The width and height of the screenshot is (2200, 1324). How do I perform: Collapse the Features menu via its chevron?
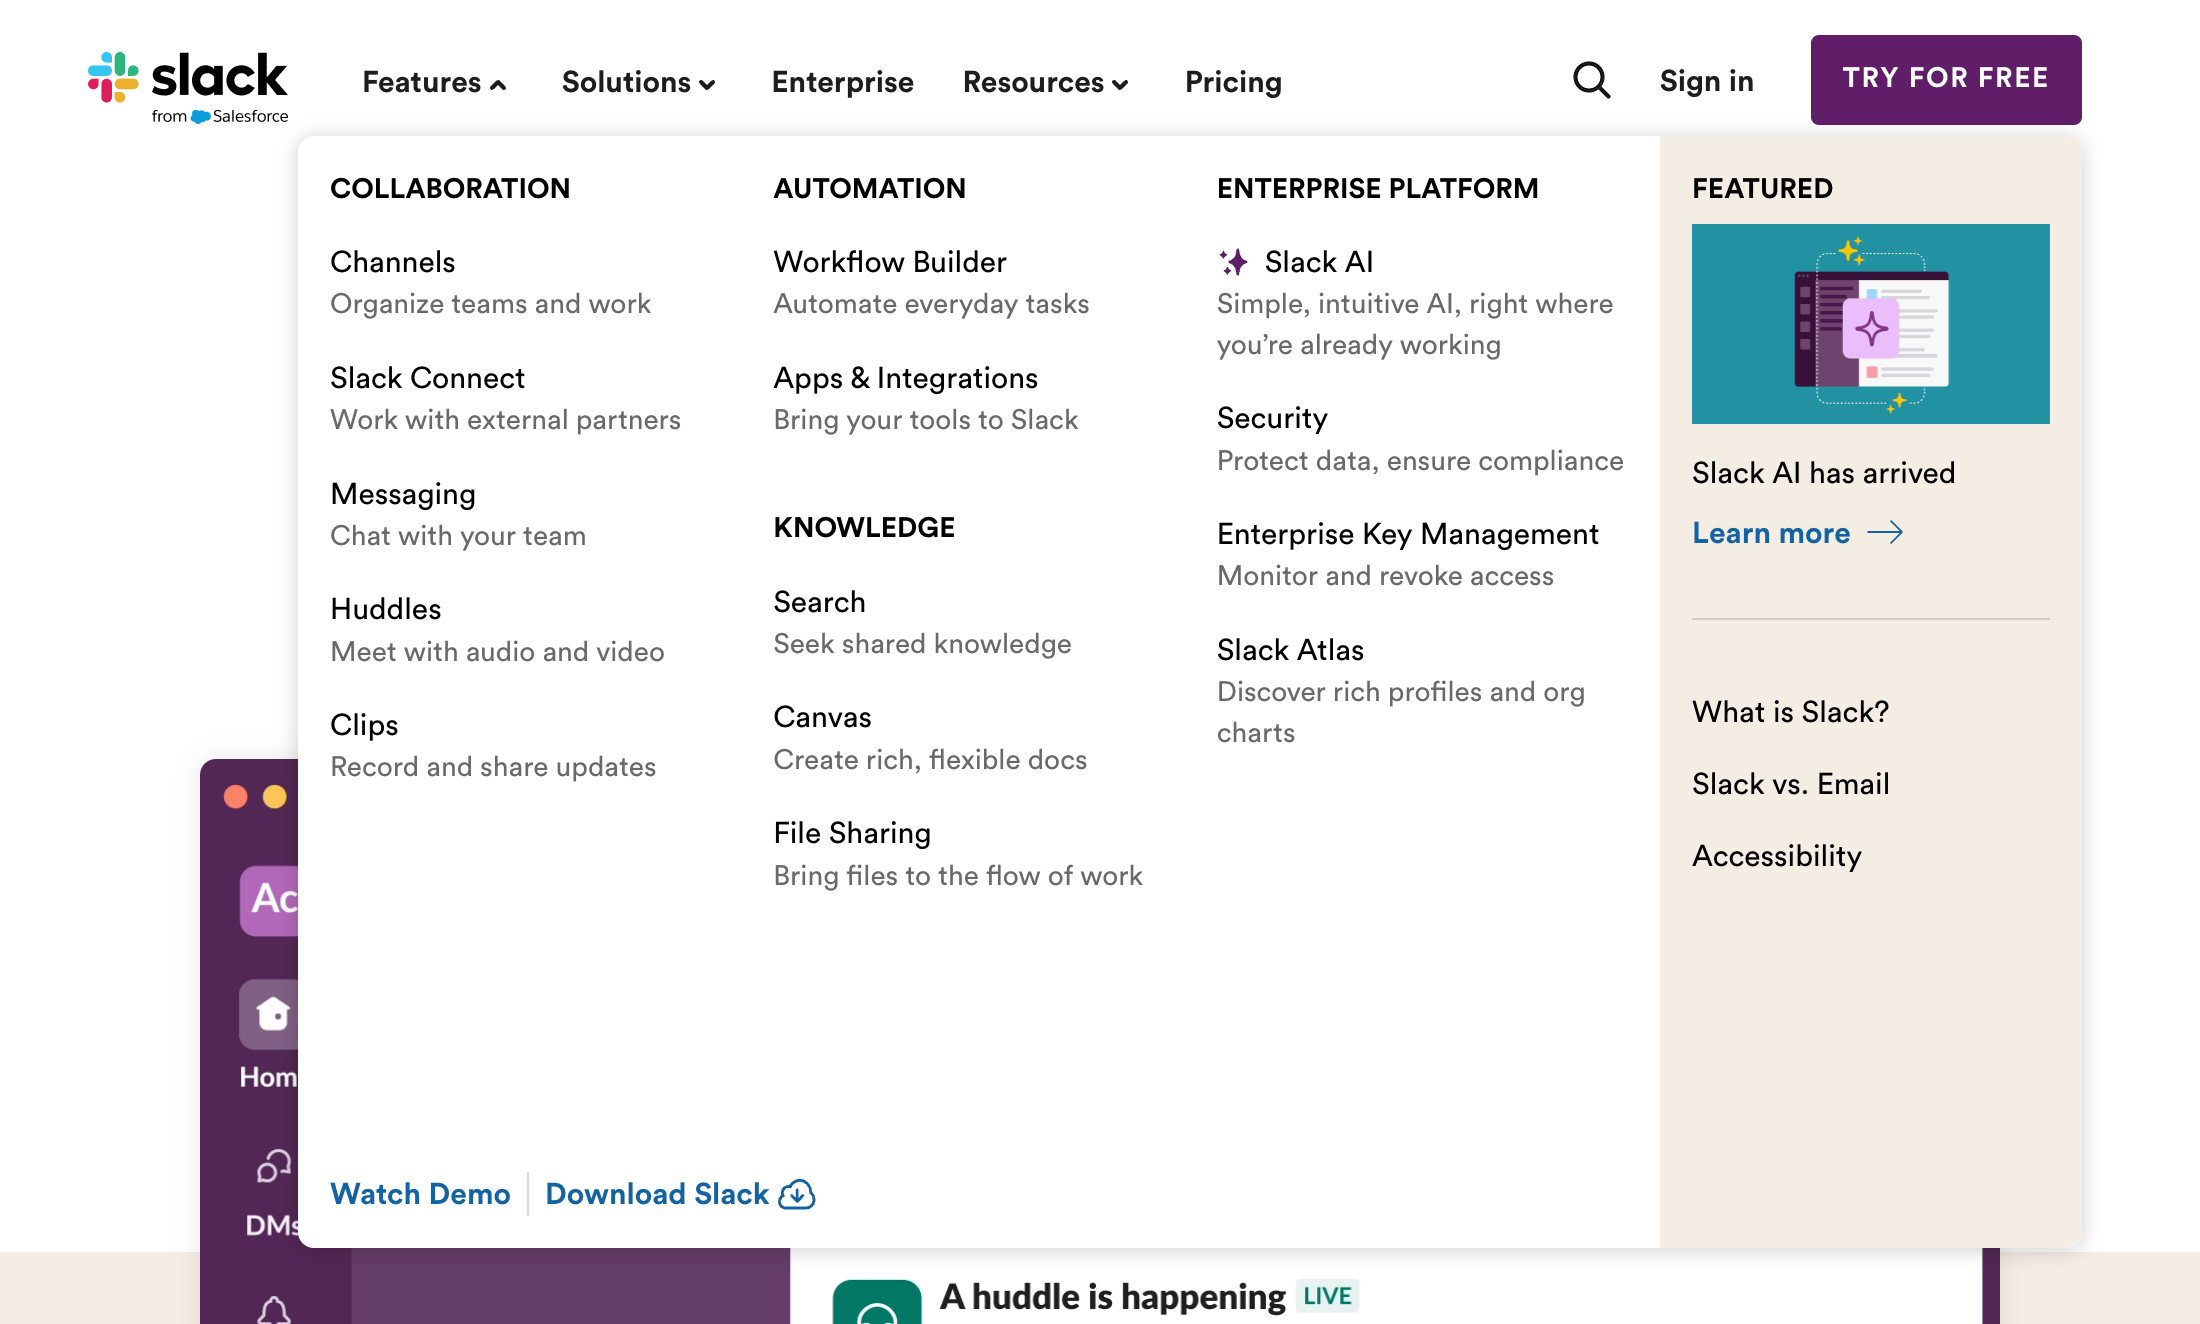tap(497, 84)
